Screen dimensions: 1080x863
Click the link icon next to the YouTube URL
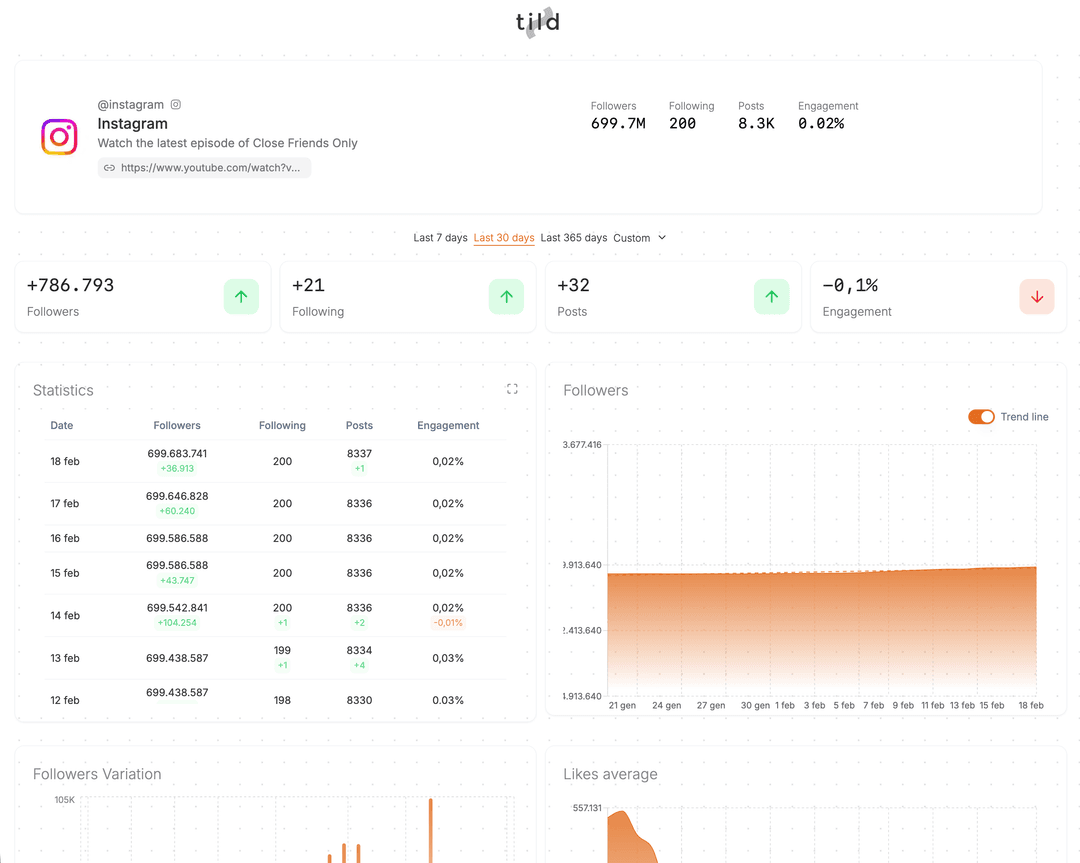click(x=110, y=168)
